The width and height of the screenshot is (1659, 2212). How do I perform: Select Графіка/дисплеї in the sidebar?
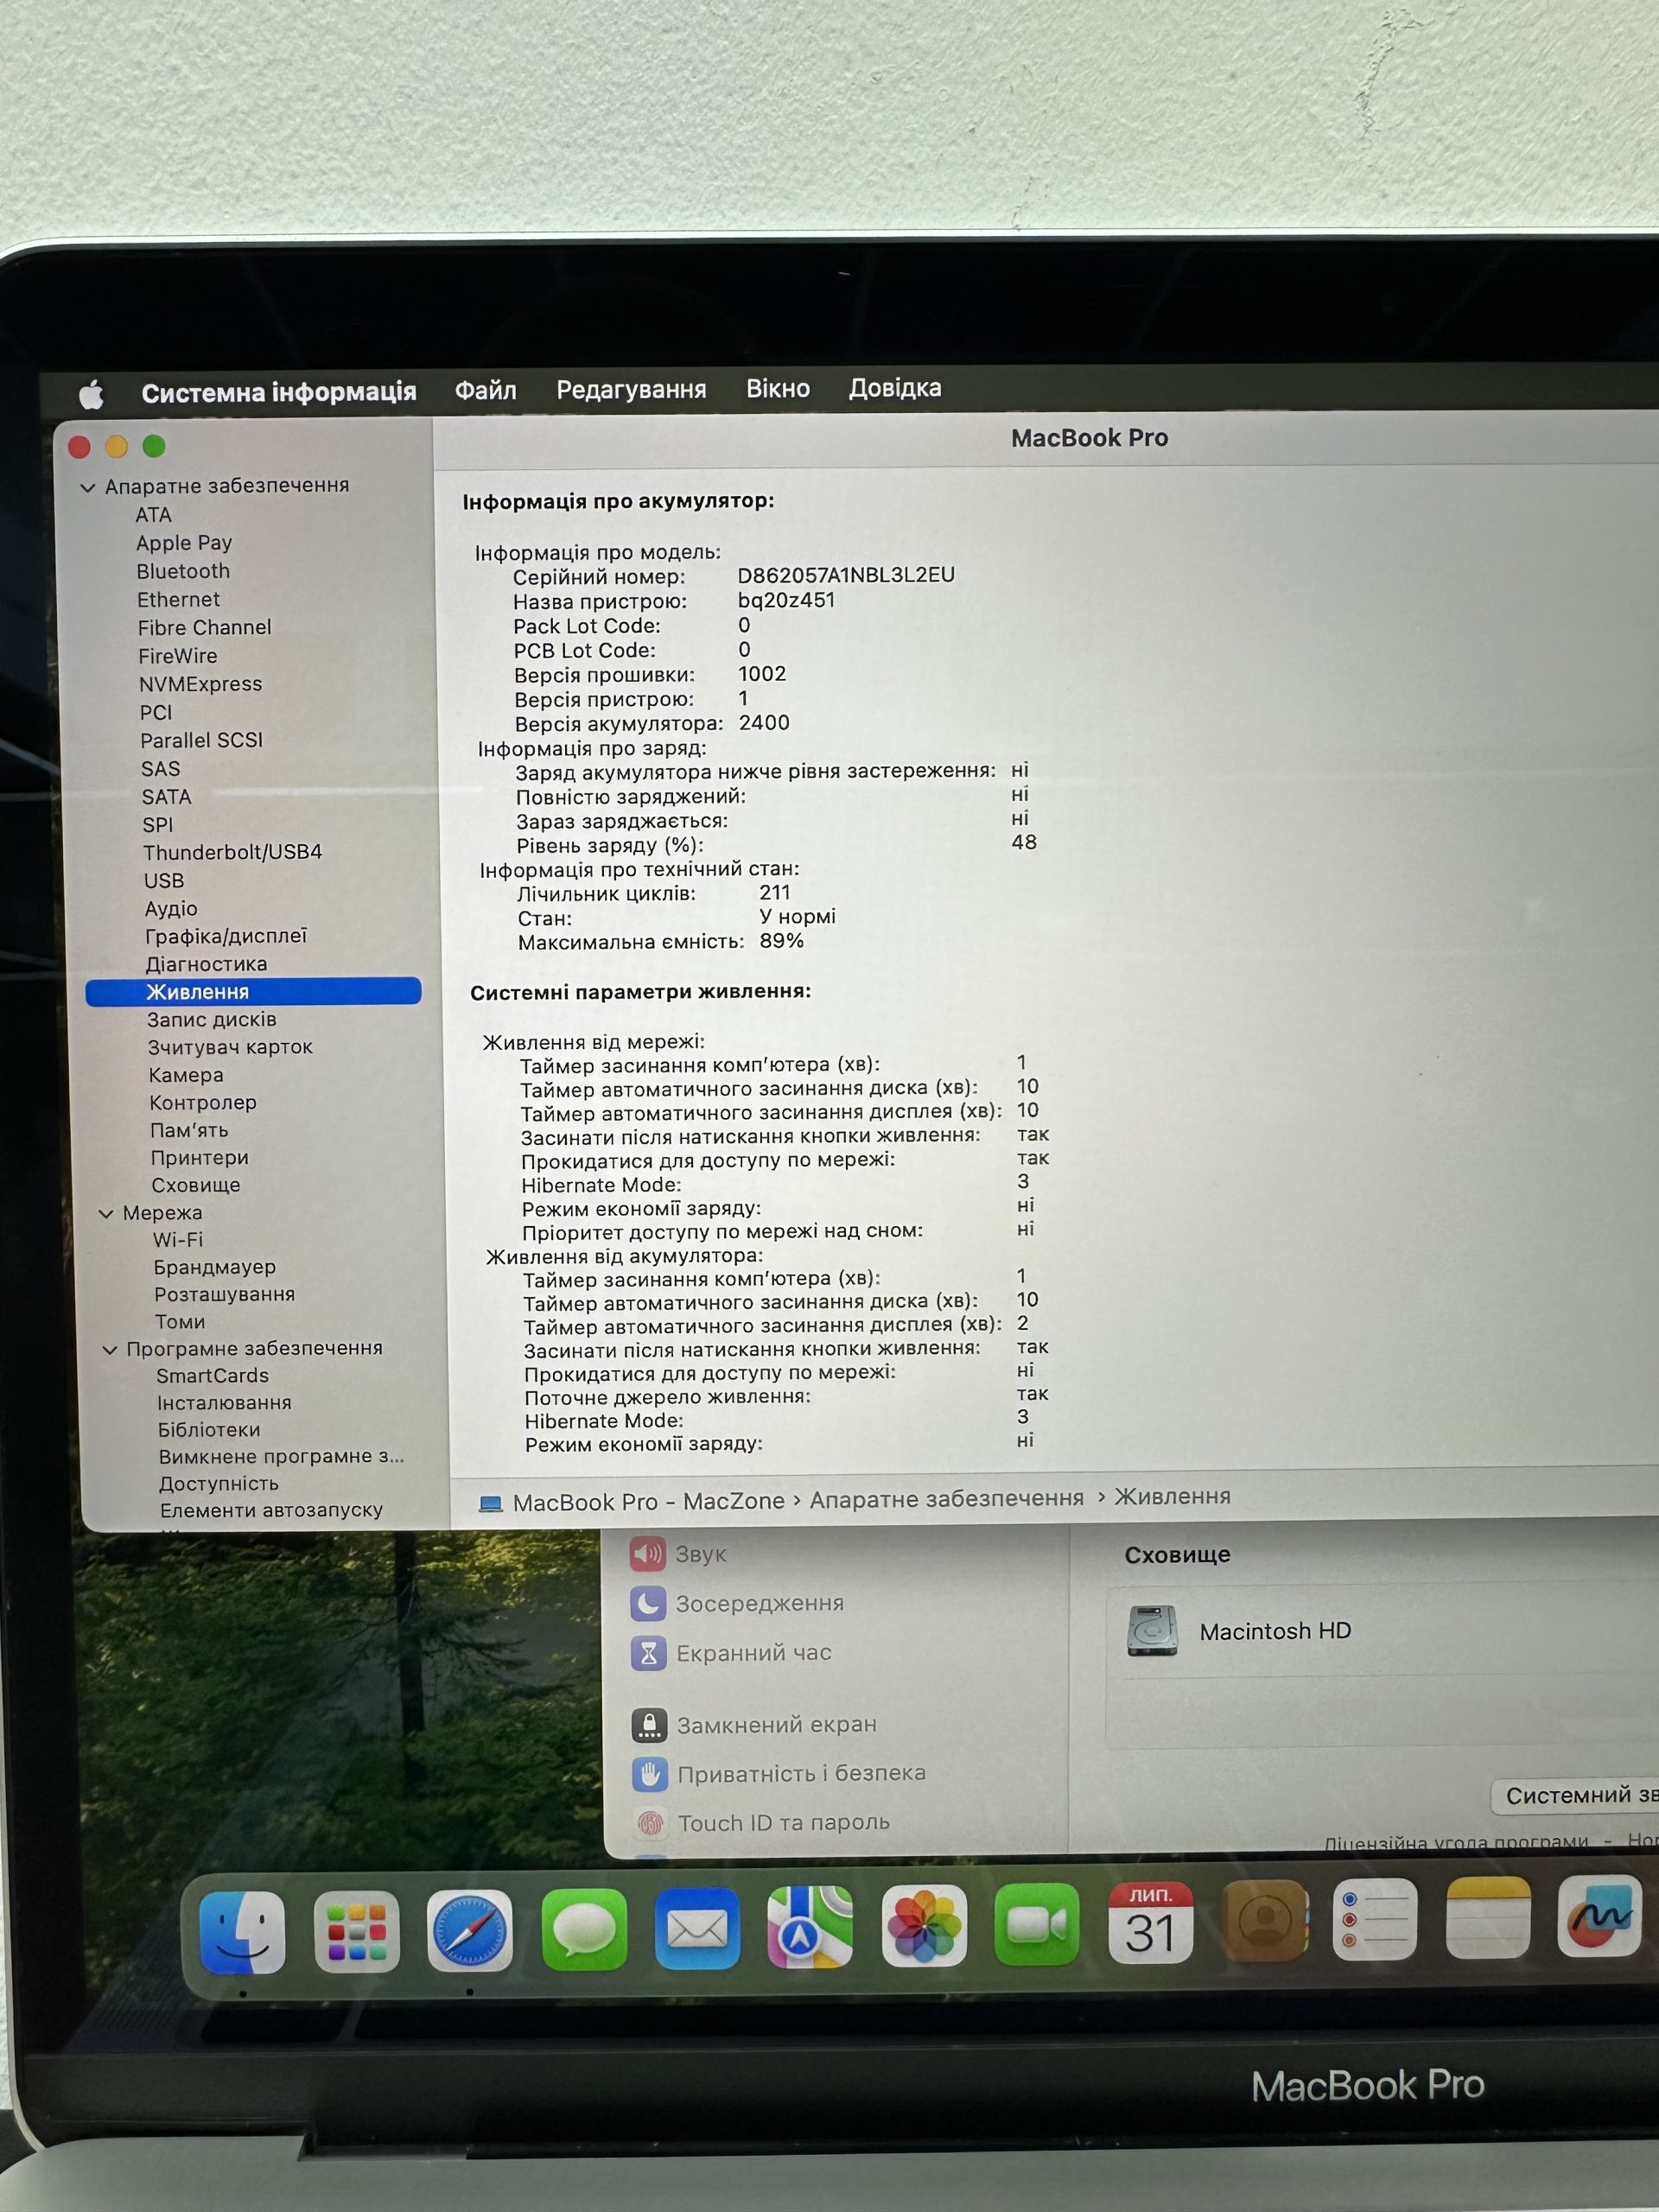[x=226, y=936]
